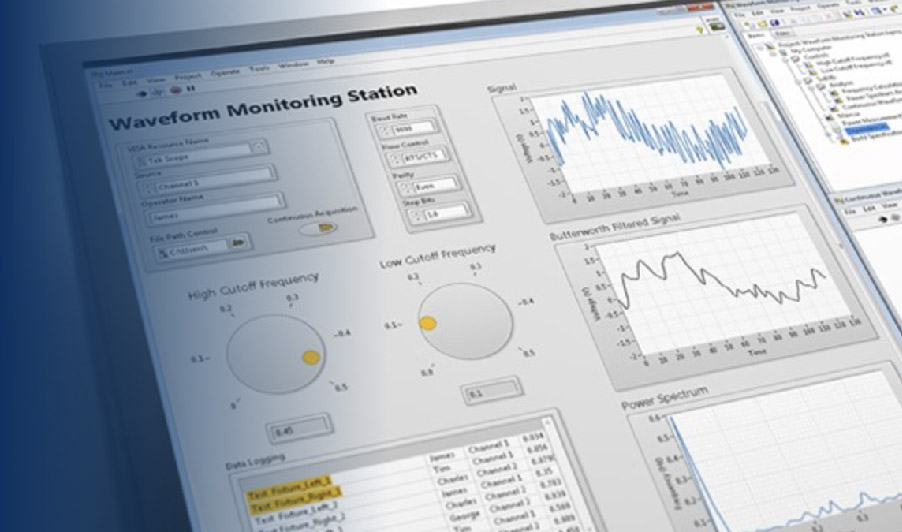Screen dimensions: 902x532
Task: Open the Project menu in Main.vi
Action: pyautogui.click(x=188, y=76)
